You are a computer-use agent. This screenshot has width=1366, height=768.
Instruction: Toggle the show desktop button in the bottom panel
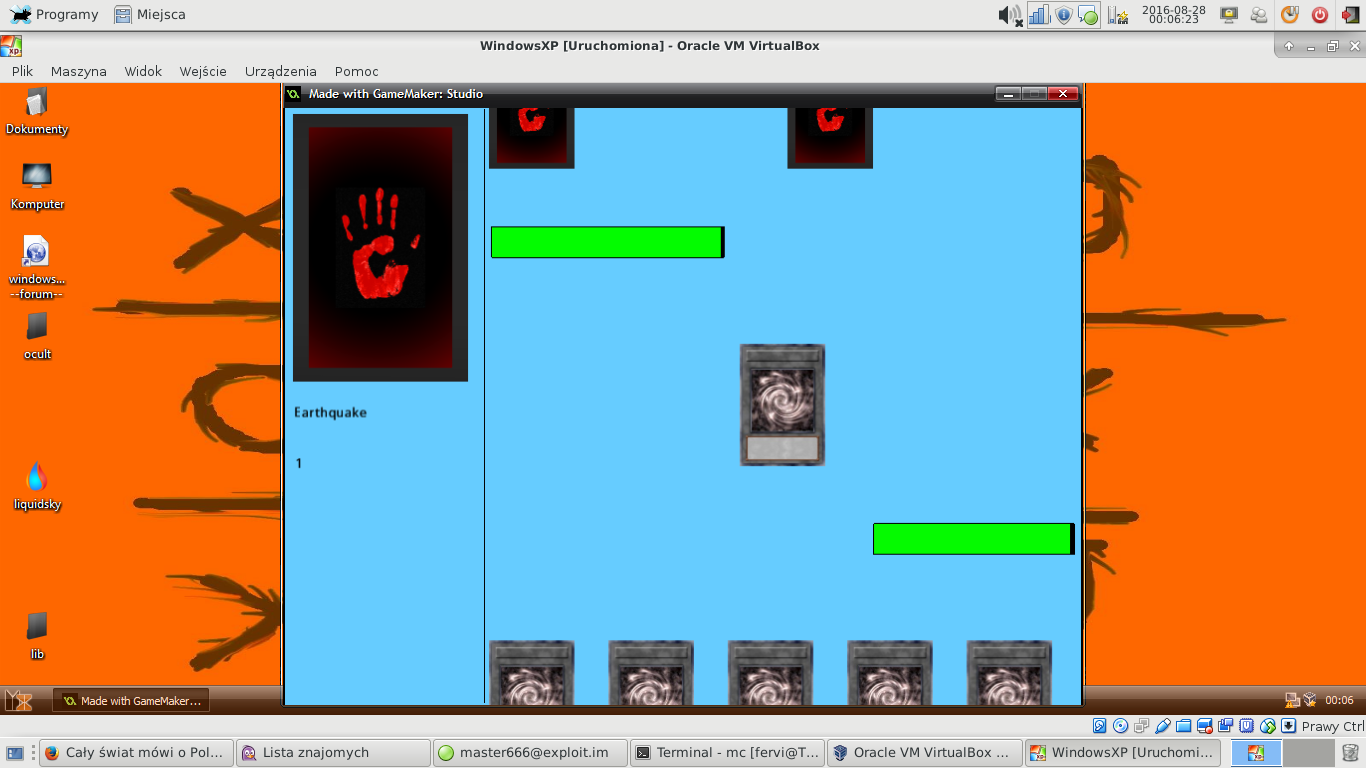16,753
